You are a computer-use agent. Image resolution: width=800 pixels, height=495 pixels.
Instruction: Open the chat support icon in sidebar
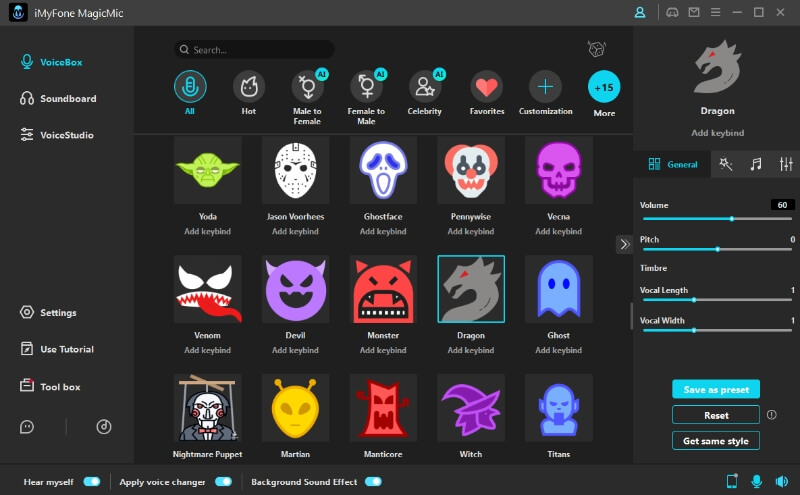pos(27,427)
